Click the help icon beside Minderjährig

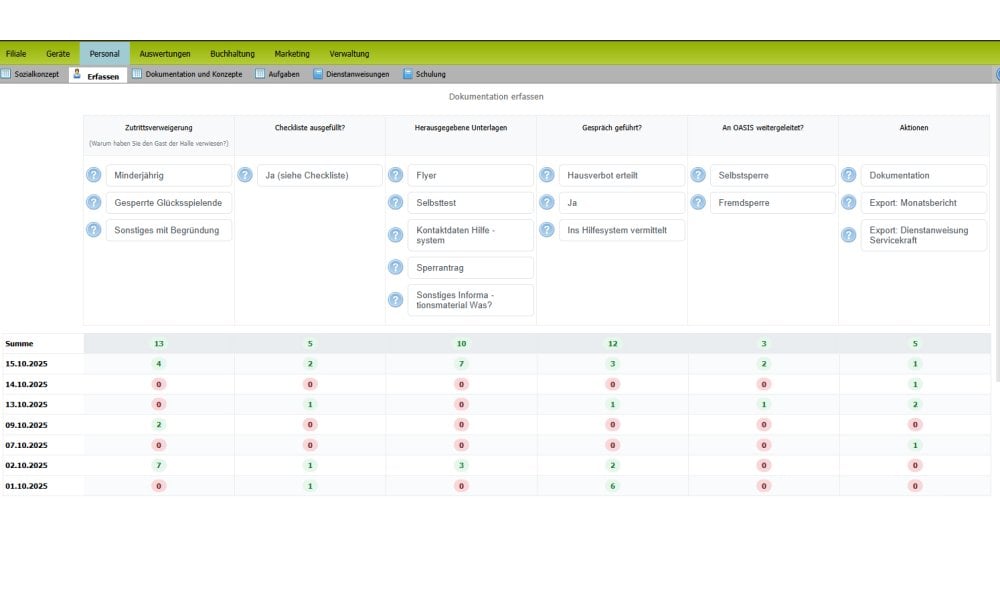[94, 175]
